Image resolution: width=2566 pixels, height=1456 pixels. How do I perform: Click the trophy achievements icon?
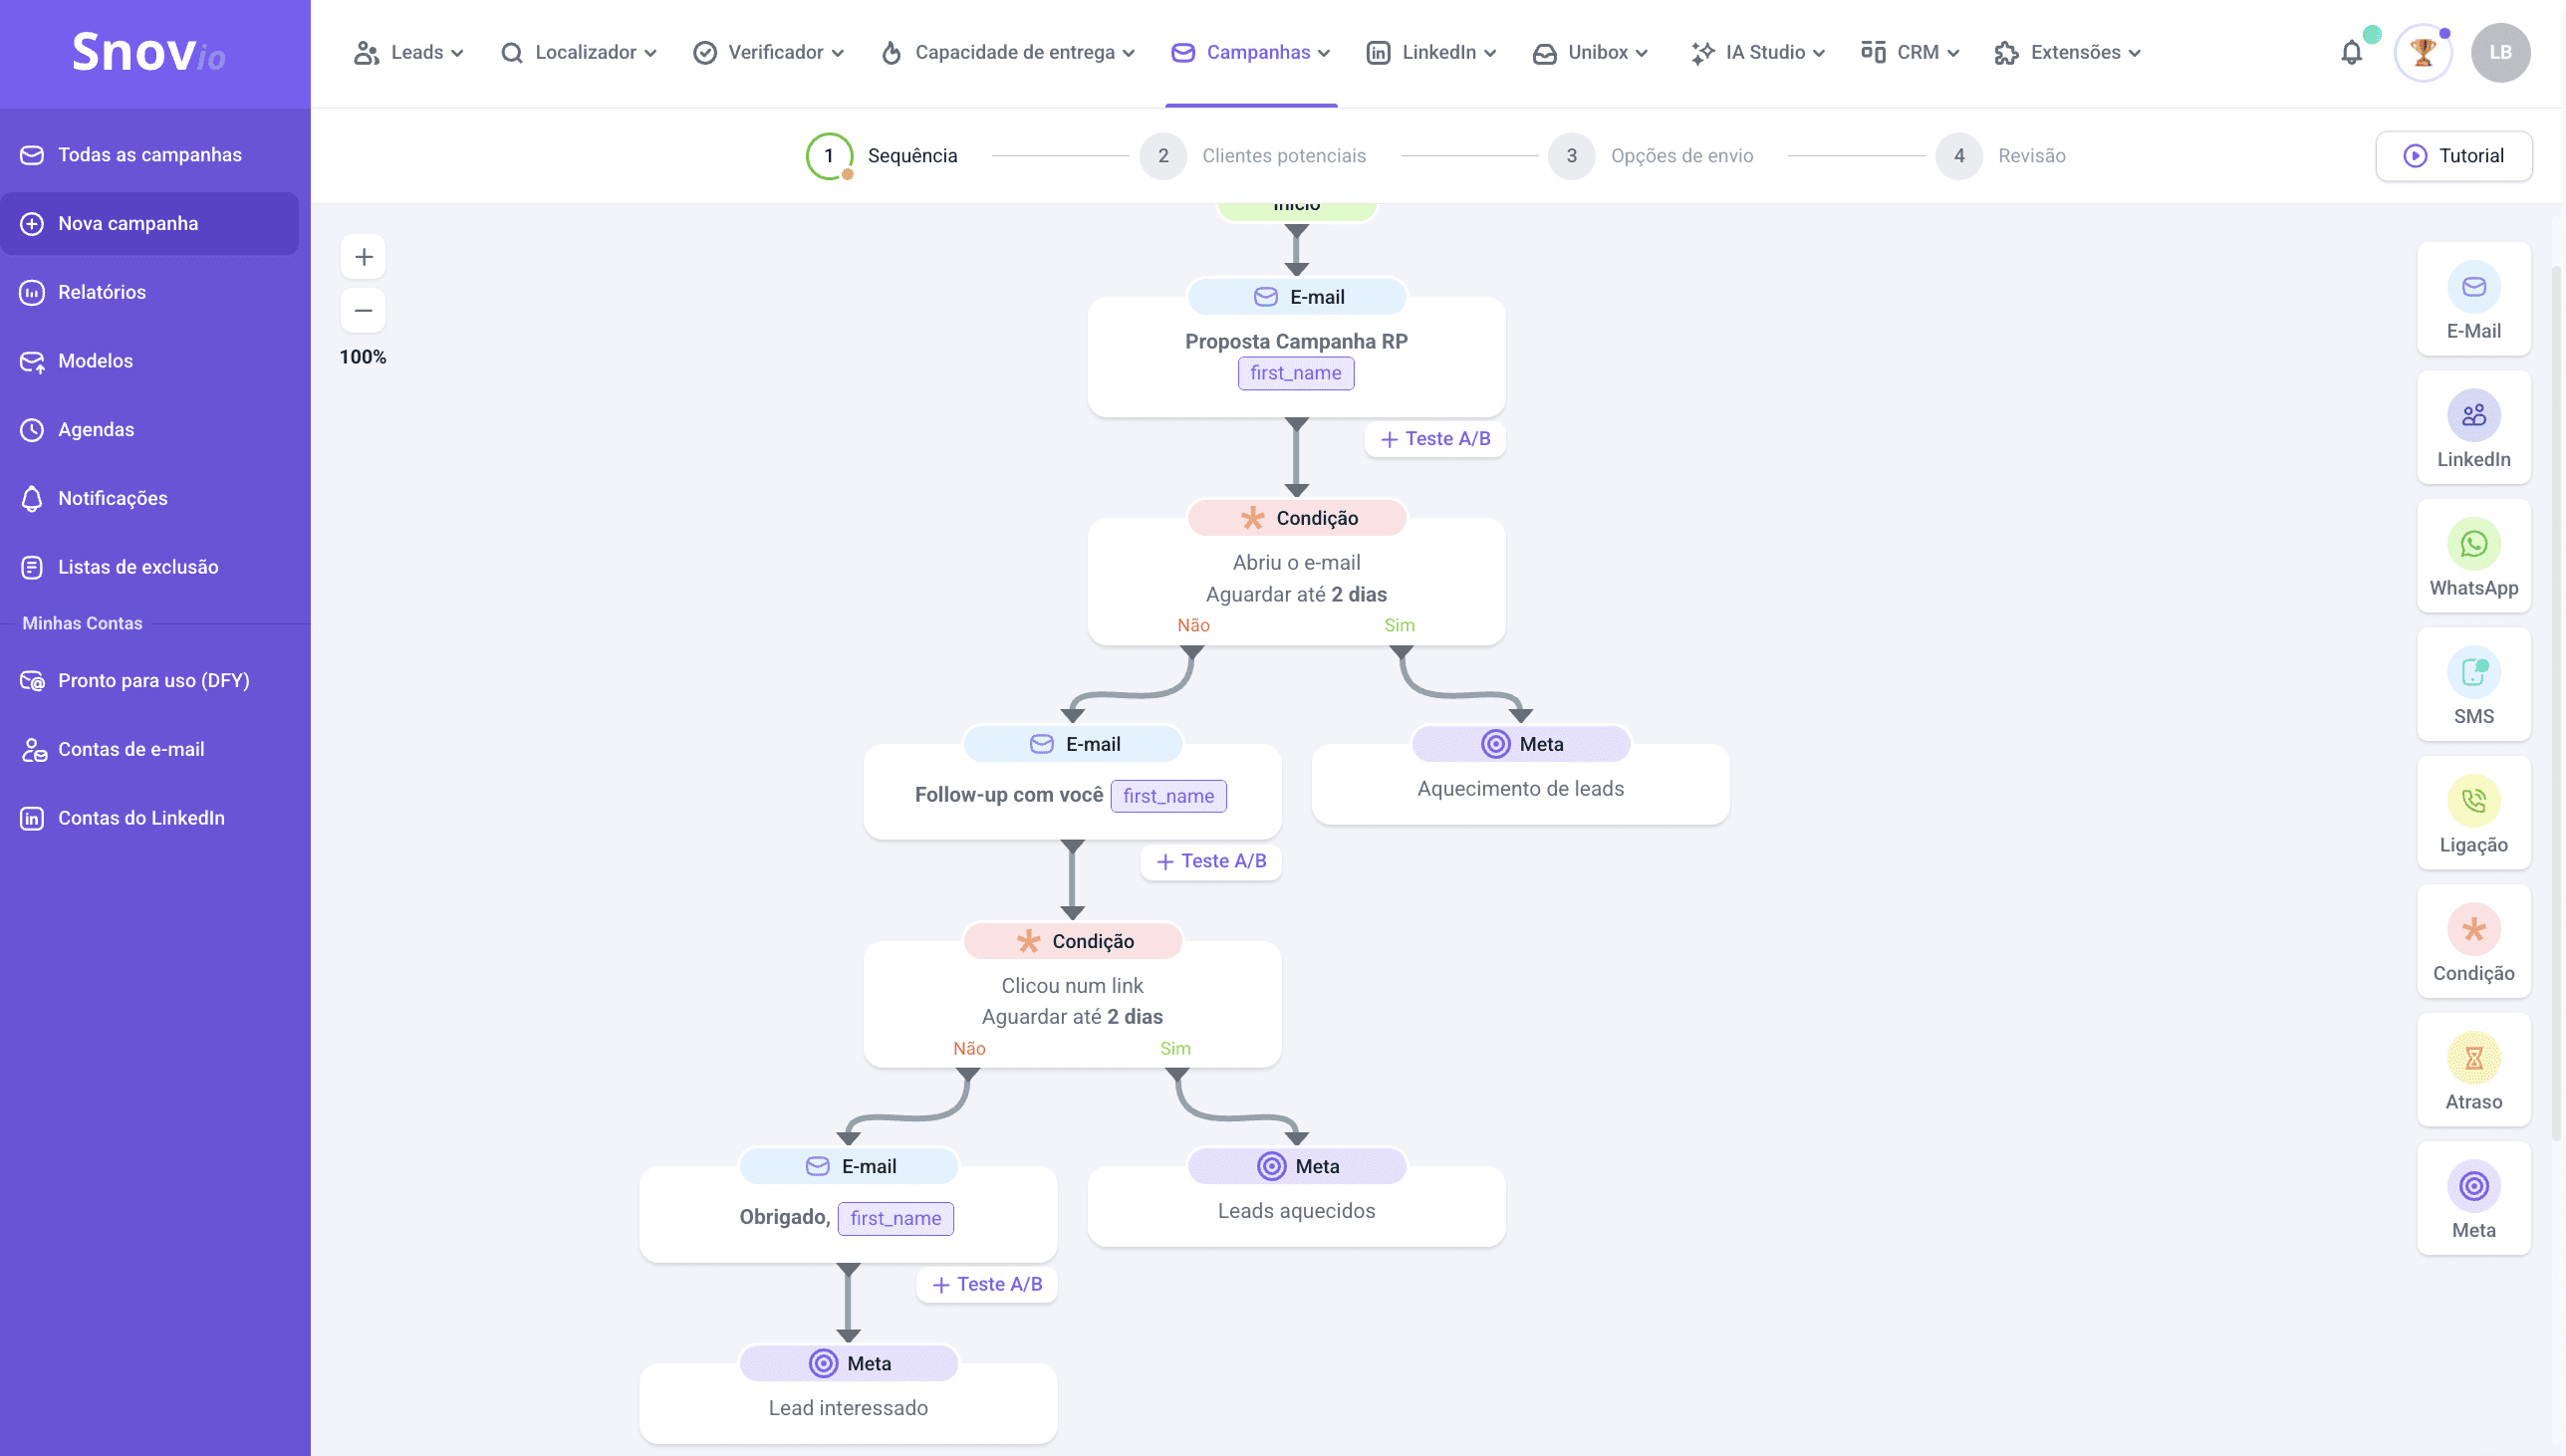click(x=2422, y=53)
